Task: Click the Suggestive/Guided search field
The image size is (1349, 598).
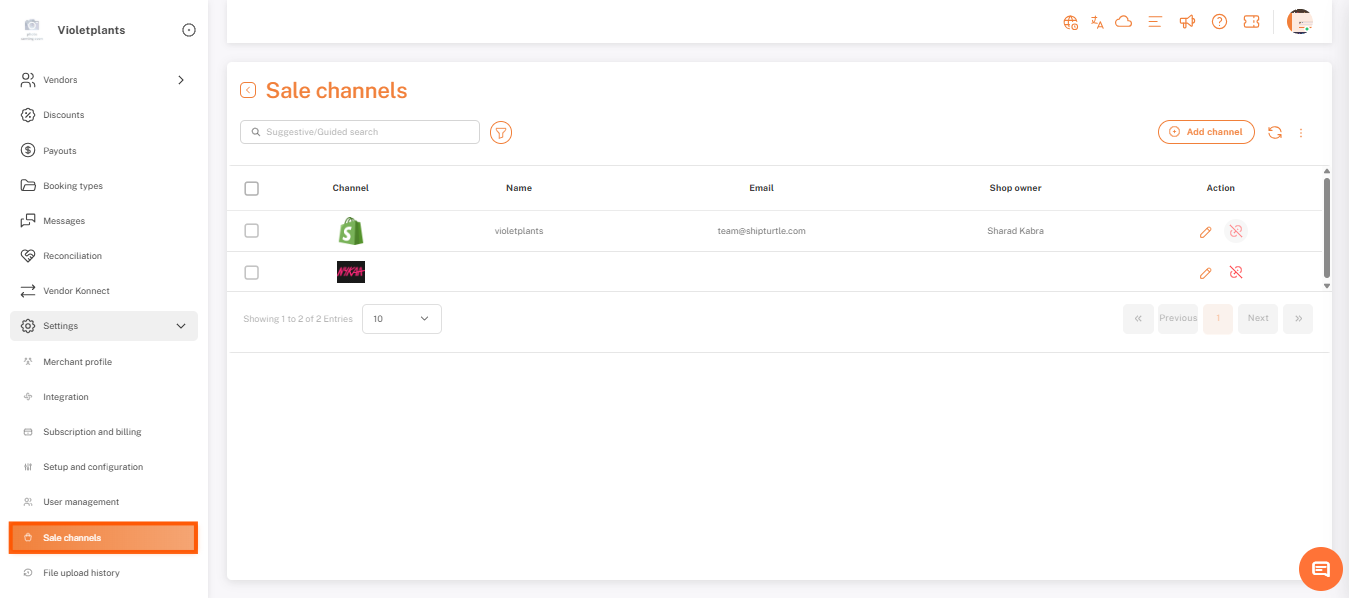Action: 360,132
